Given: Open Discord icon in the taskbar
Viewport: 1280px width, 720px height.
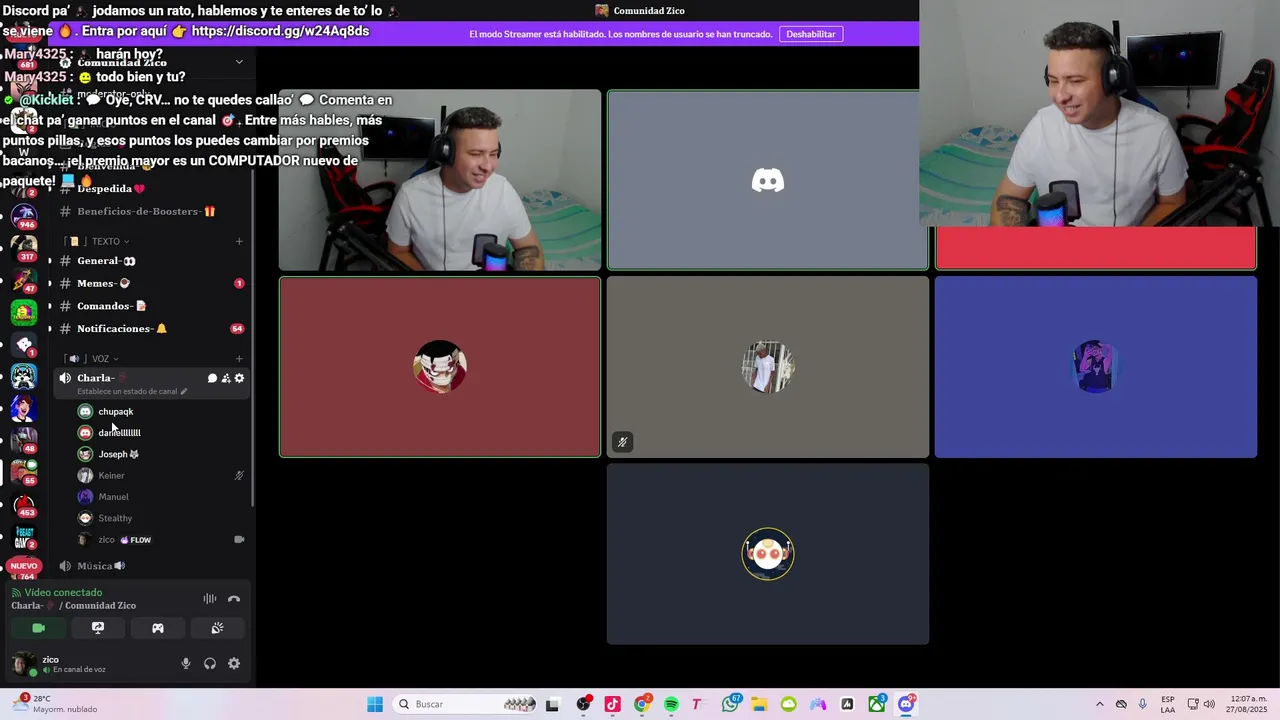Looking at the screenshot, I should click(x=906, y=704).
